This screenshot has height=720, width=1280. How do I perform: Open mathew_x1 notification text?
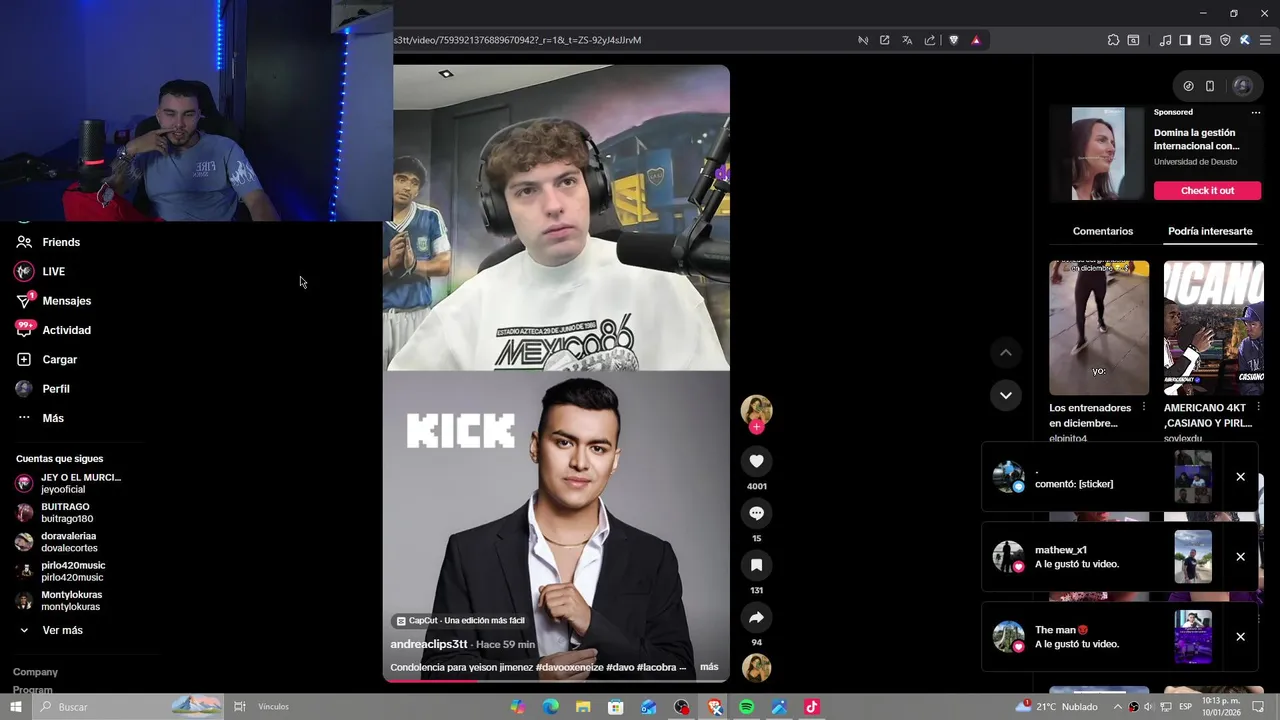point(1076,557)
